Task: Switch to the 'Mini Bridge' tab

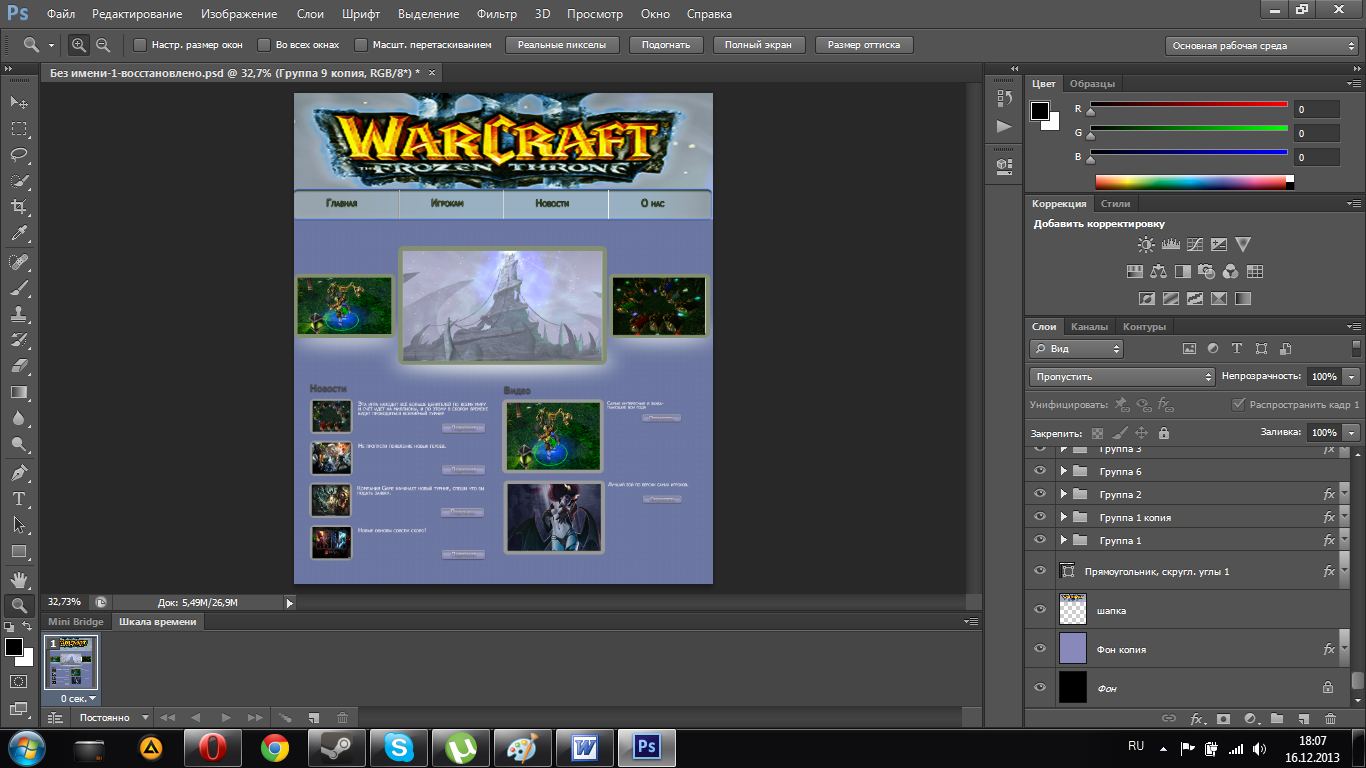Action: (x=76, y=622)
